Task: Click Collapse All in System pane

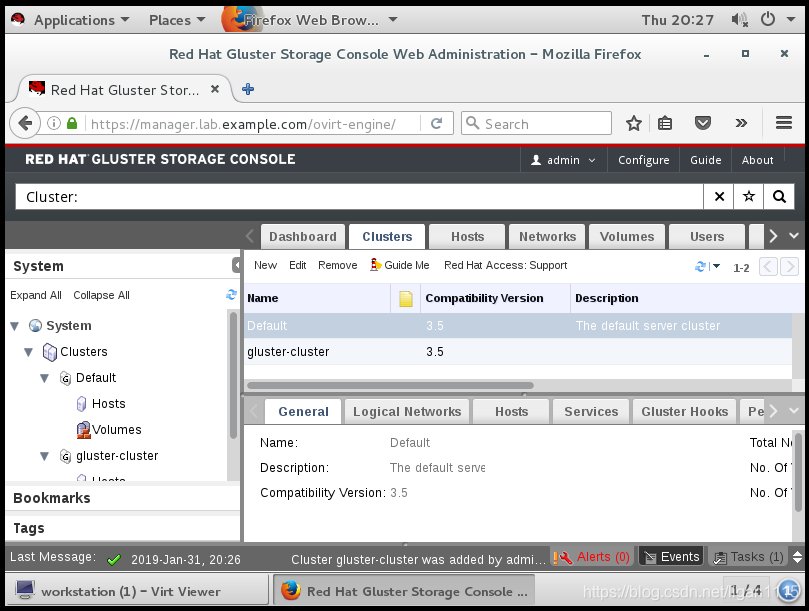Action: click(101, 295)
